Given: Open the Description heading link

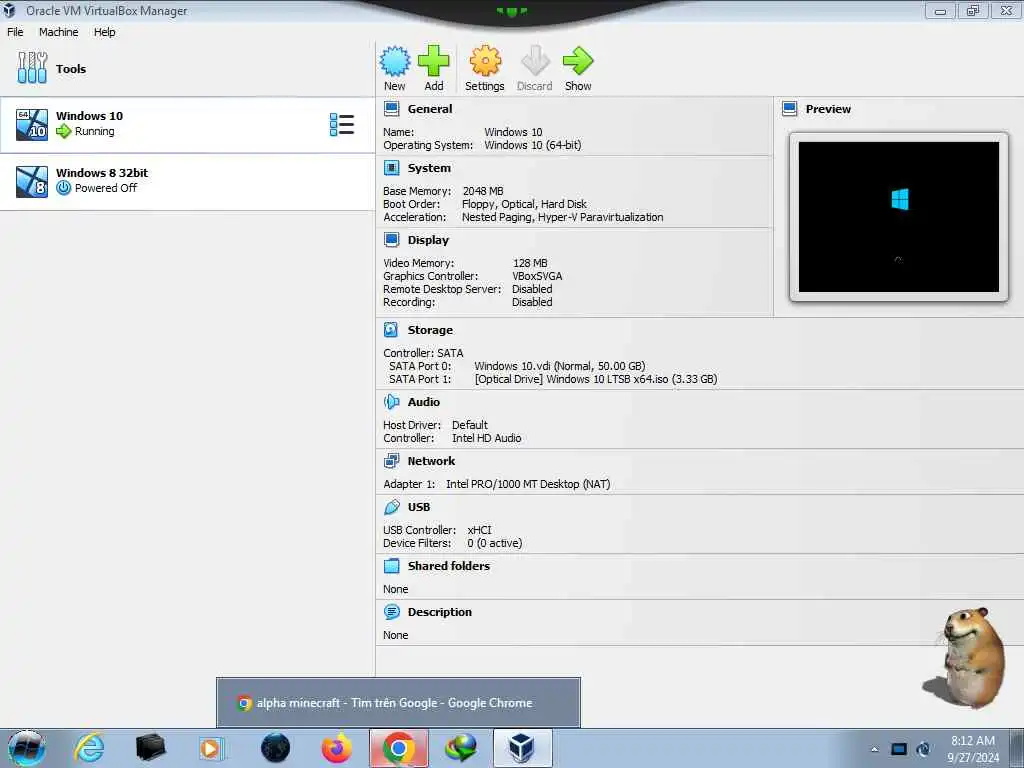Looking at the screenshot, I should pos(440,612).
